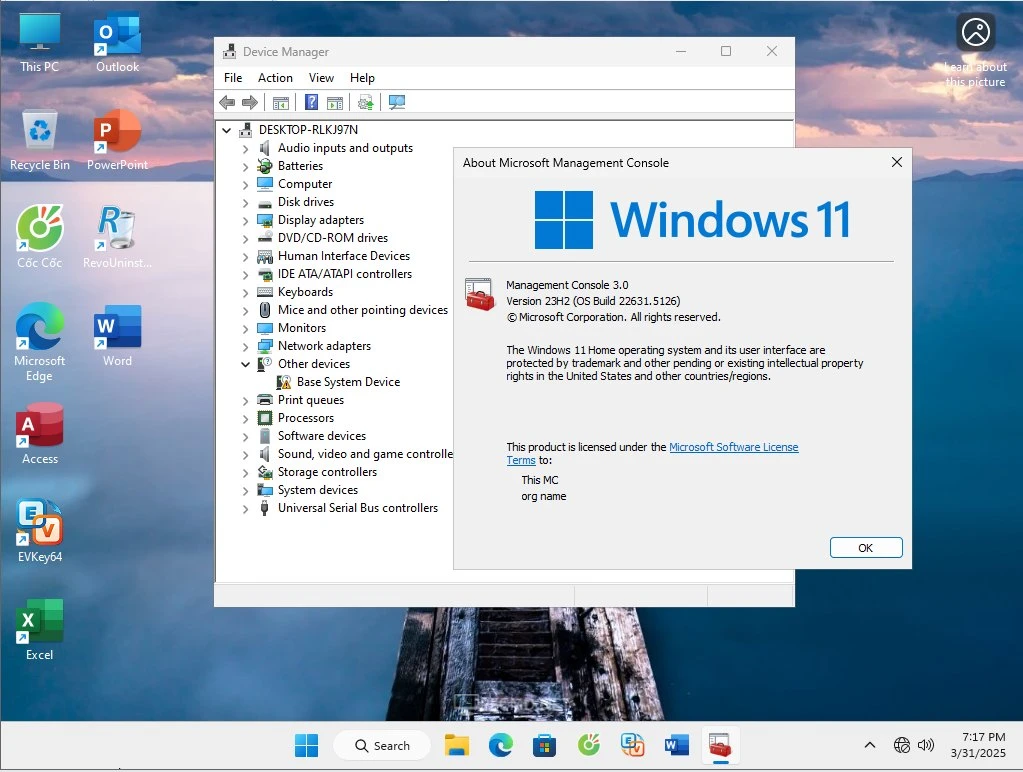Select the Batteries device category icon
1023x772 pixels.
click(264, 166)
